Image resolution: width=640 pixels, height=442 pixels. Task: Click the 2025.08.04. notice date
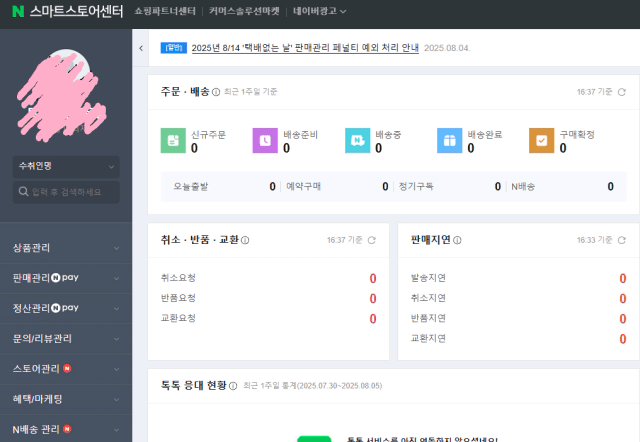[447, 48]
